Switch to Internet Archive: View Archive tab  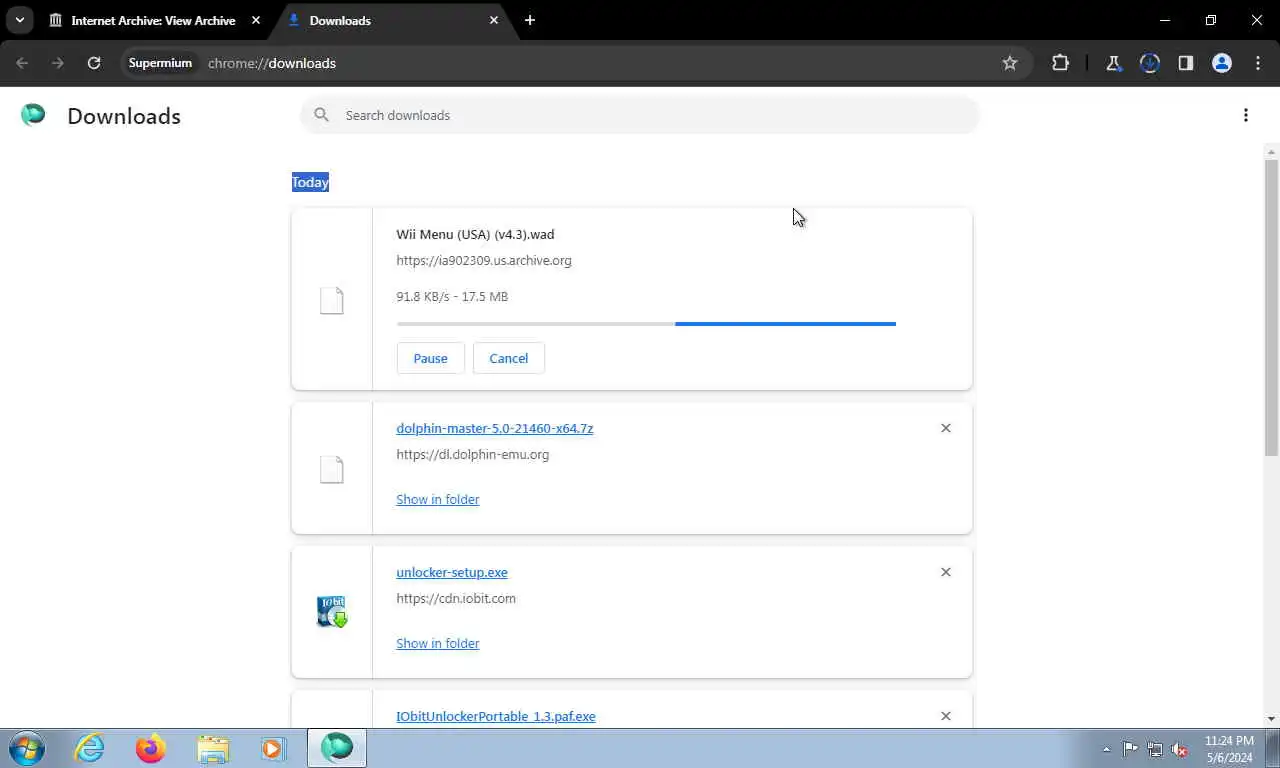[155, 20]
